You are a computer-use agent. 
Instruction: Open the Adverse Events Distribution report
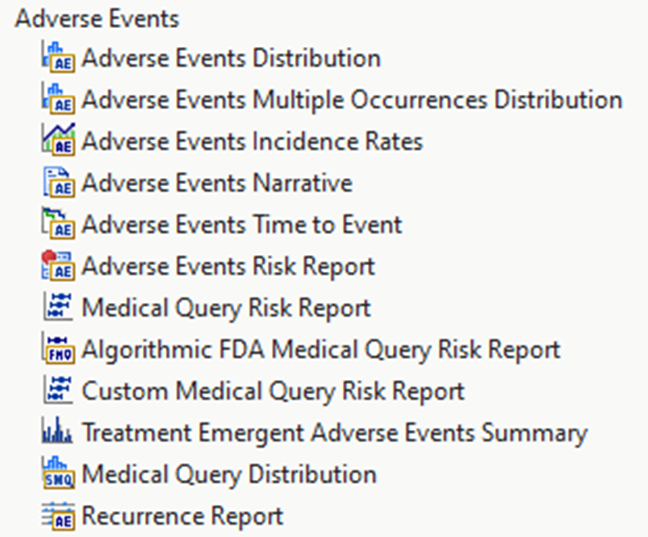231,58
